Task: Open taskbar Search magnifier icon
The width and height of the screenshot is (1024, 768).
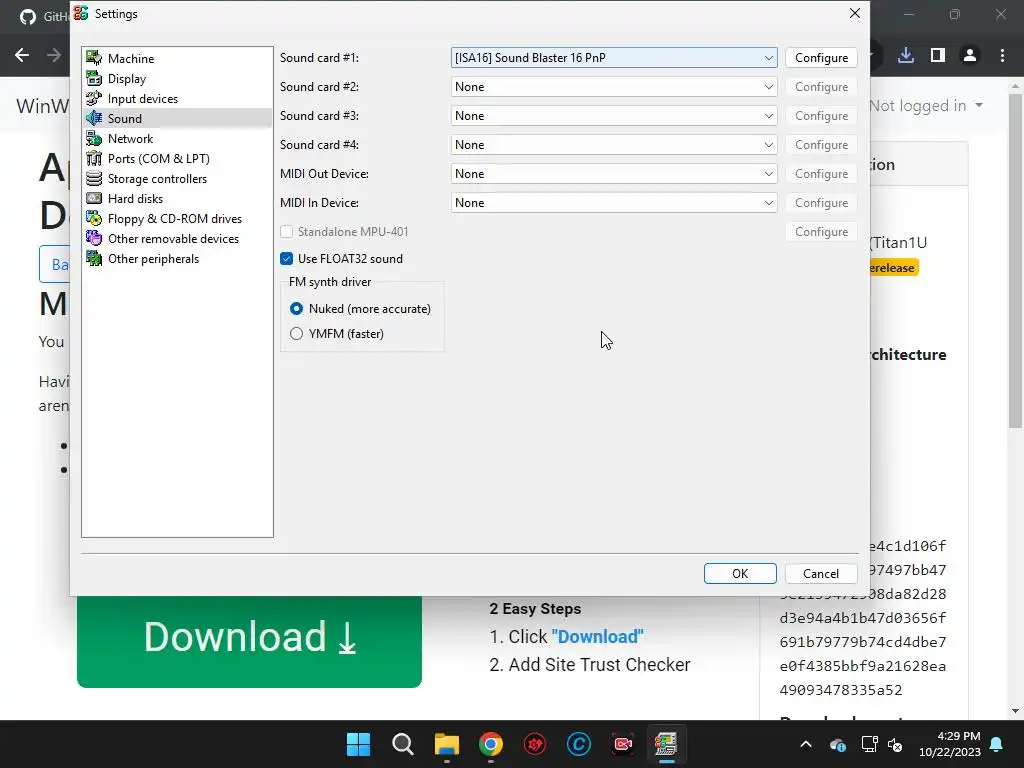Action: click(402, 744)
